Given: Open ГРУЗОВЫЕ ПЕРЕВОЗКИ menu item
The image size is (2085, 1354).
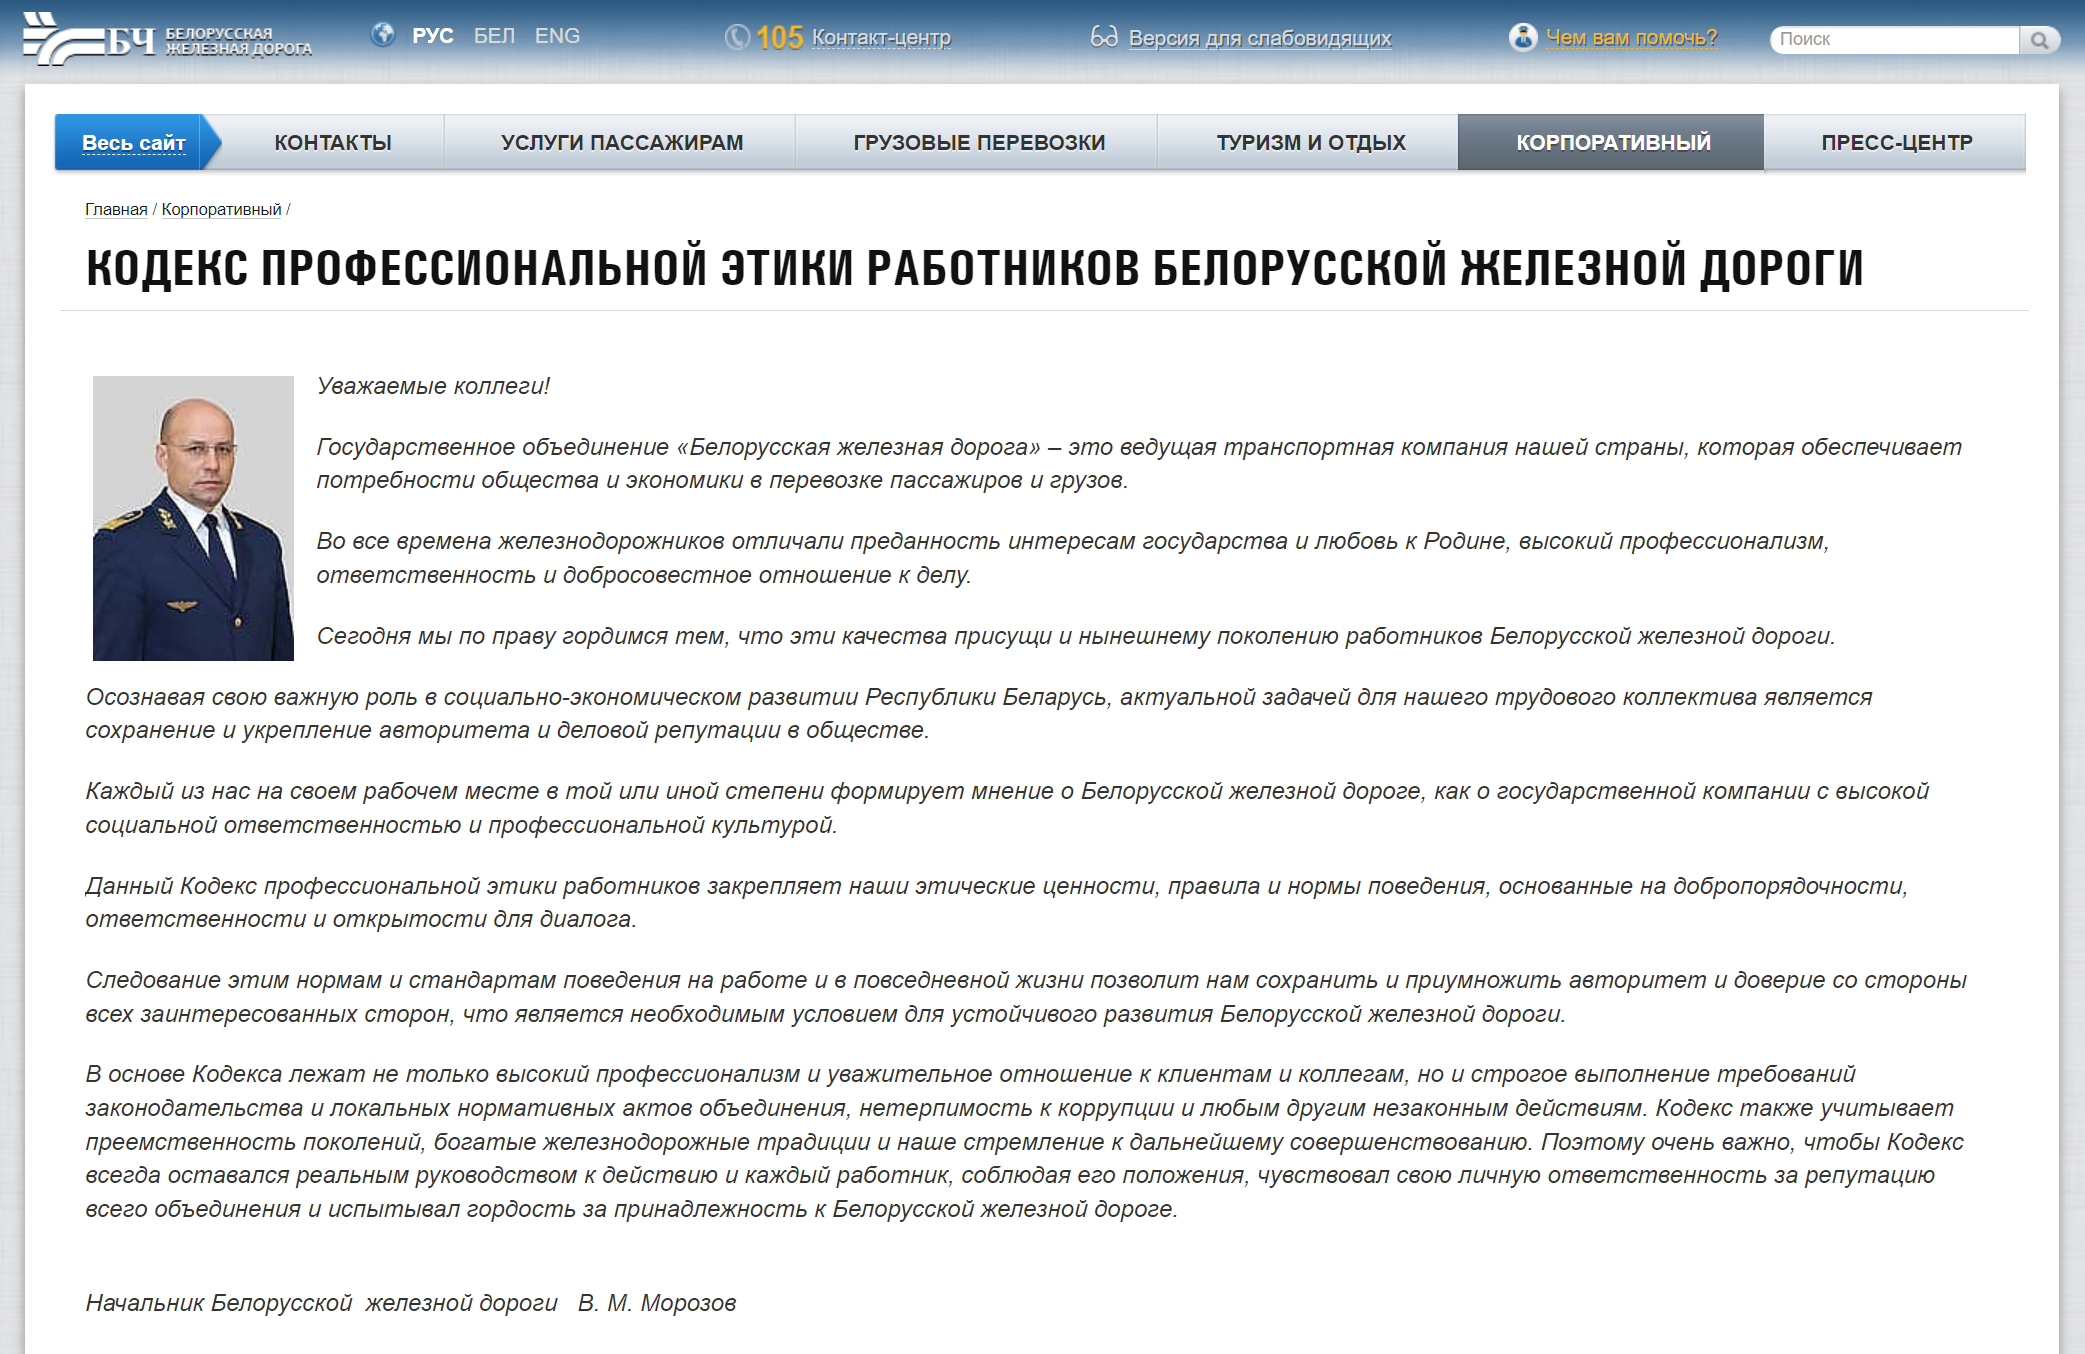Looking at the screenshot, I should [977, 141].
